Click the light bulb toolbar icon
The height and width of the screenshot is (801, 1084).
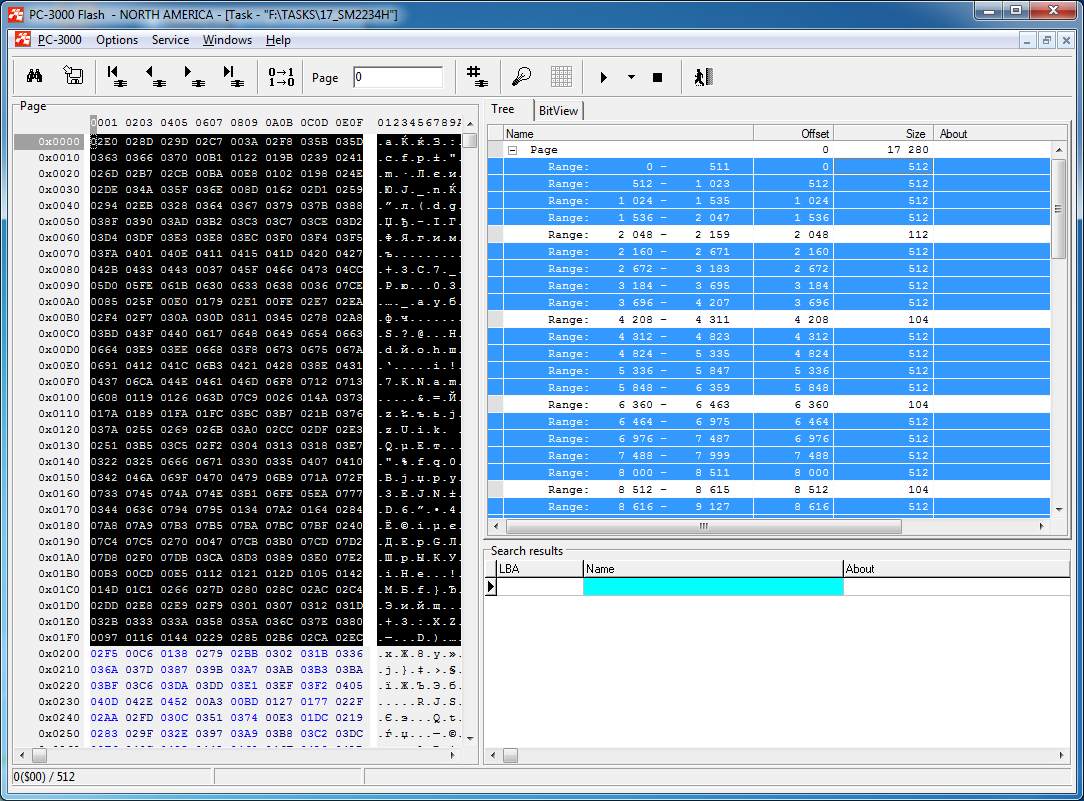click(x=521, y=77)
